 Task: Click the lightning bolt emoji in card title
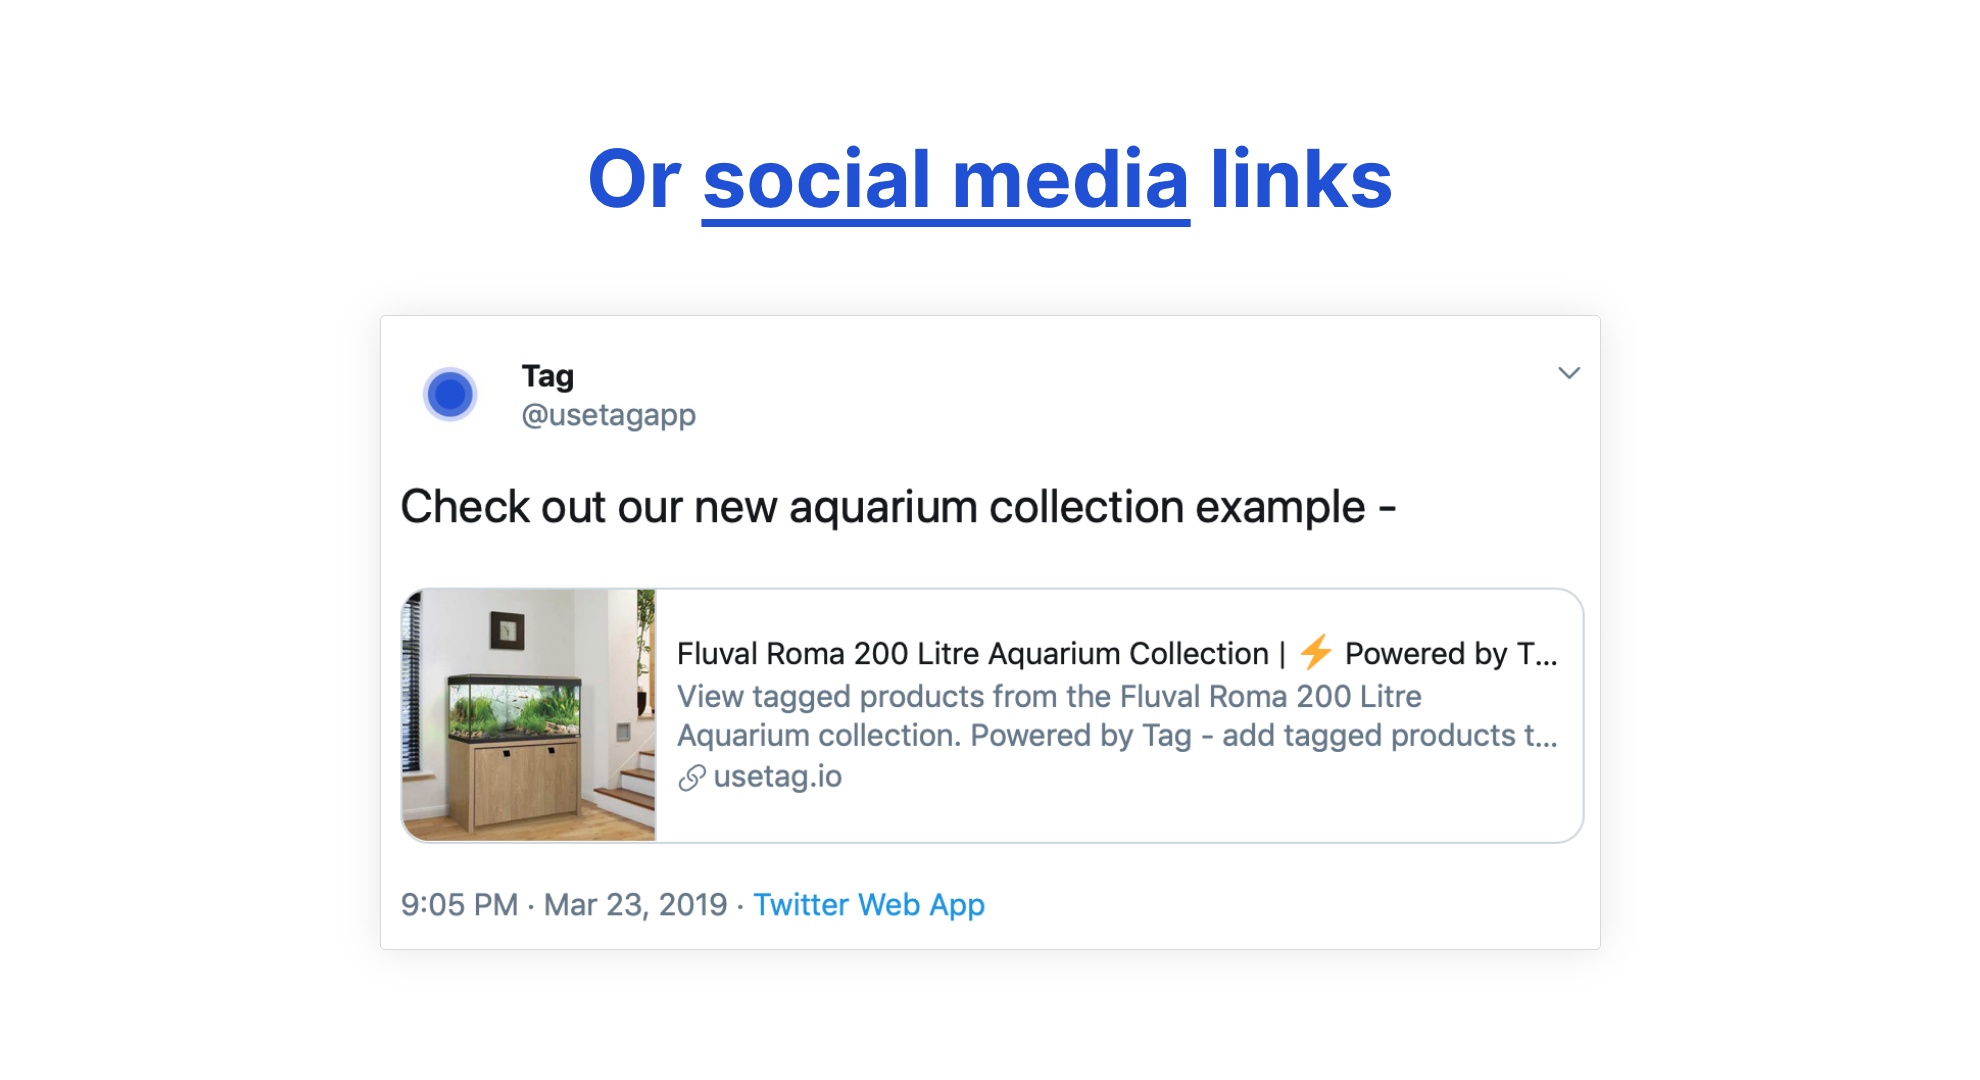coord(1314,654)
